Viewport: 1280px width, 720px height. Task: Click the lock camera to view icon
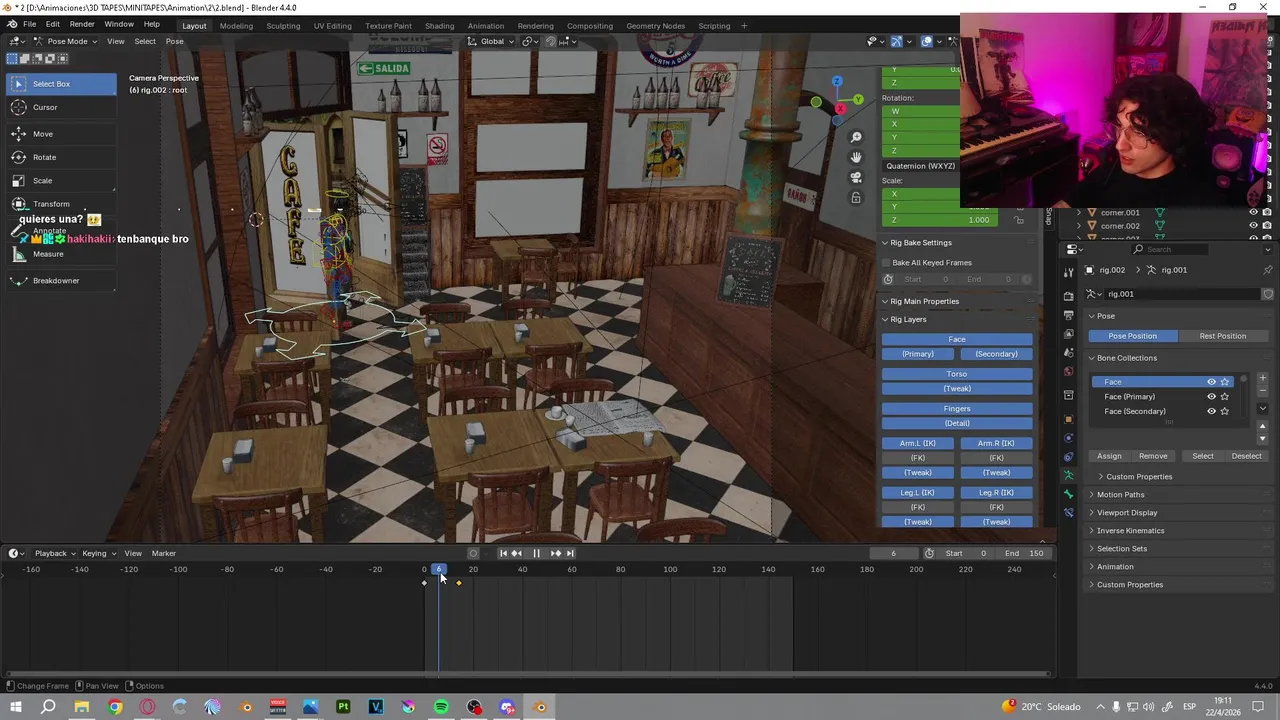pyautogui.click(x=856, y=198)
